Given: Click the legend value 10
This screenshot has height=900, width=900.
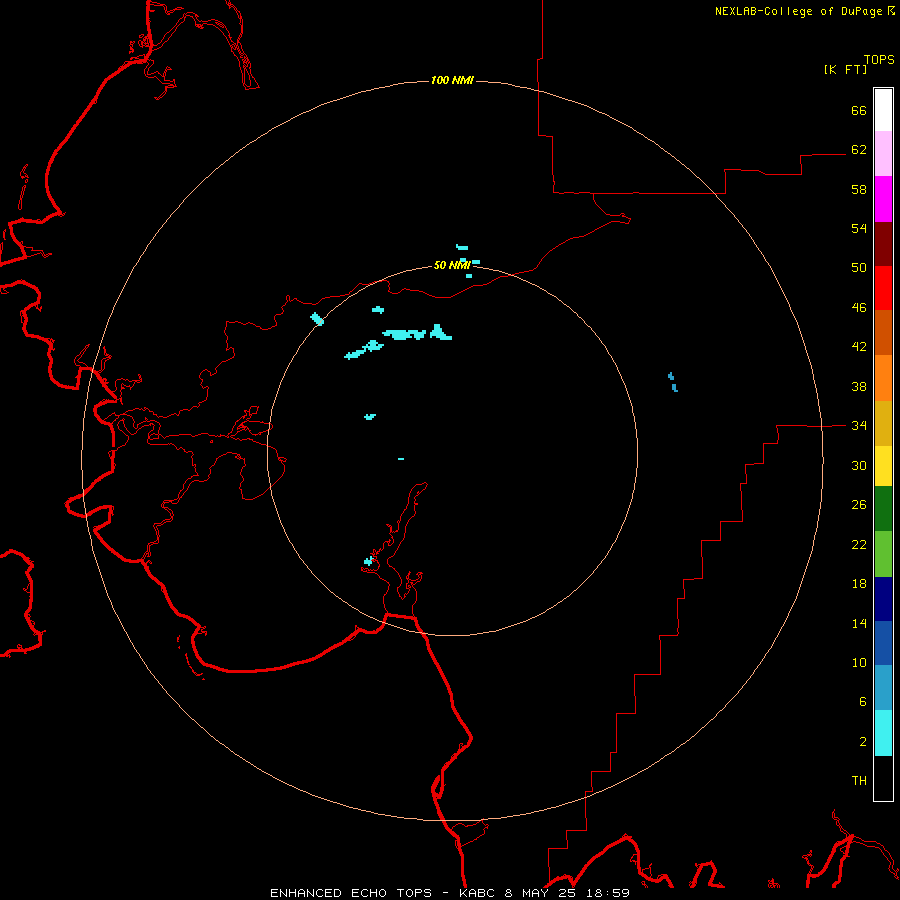Looking at the screenshot, I should (859, 662).
